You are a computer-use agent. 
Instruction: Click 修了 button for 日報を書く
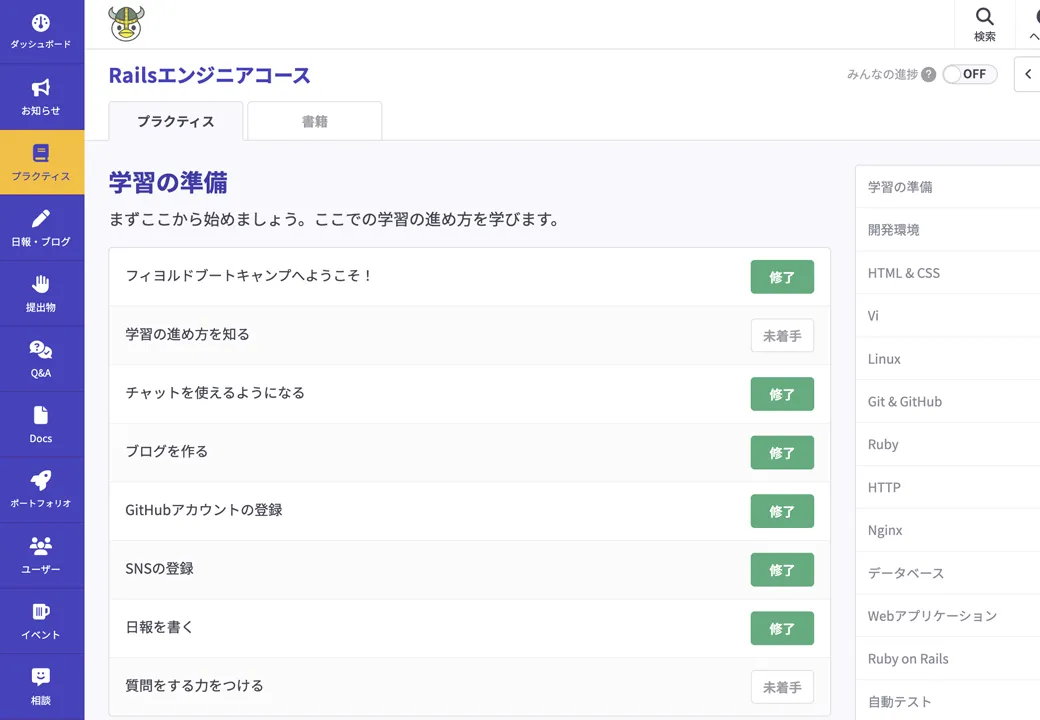782,629
